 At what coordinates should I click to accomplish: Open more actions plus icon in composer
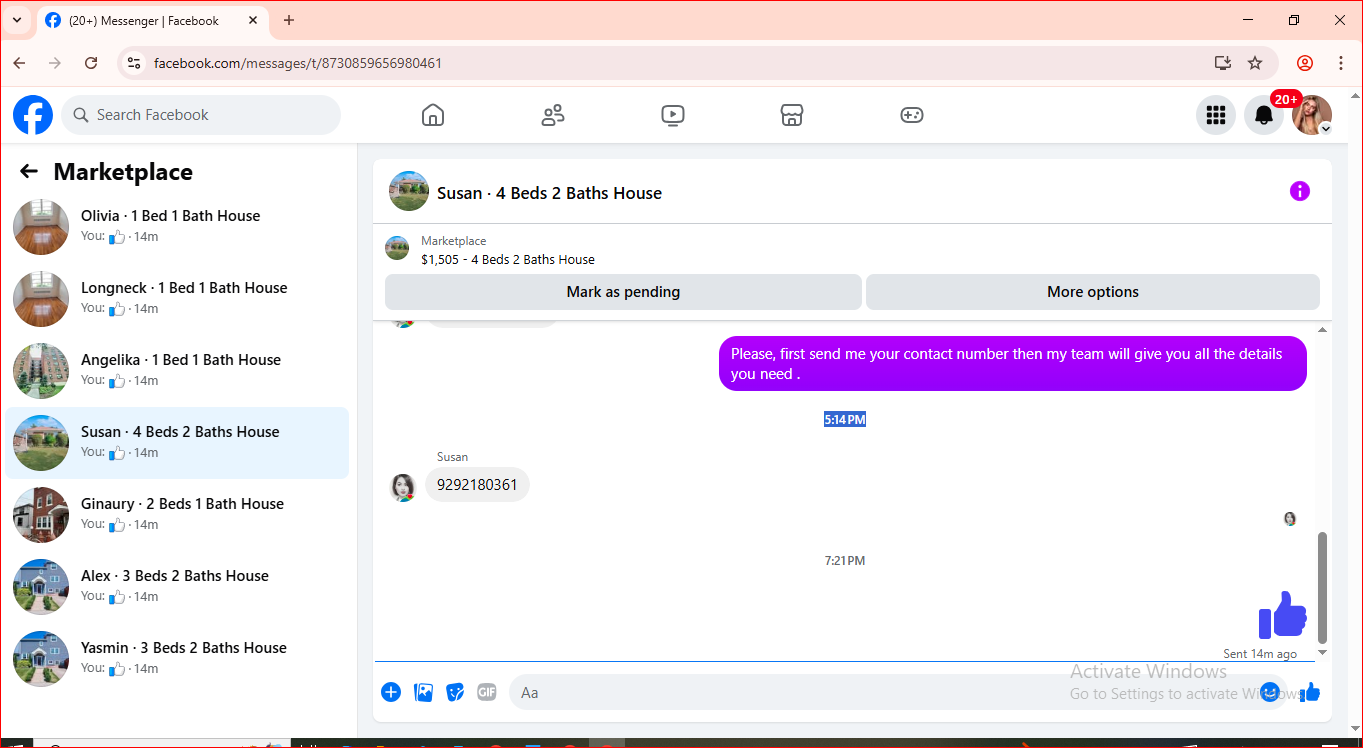[x=391, y=692]
